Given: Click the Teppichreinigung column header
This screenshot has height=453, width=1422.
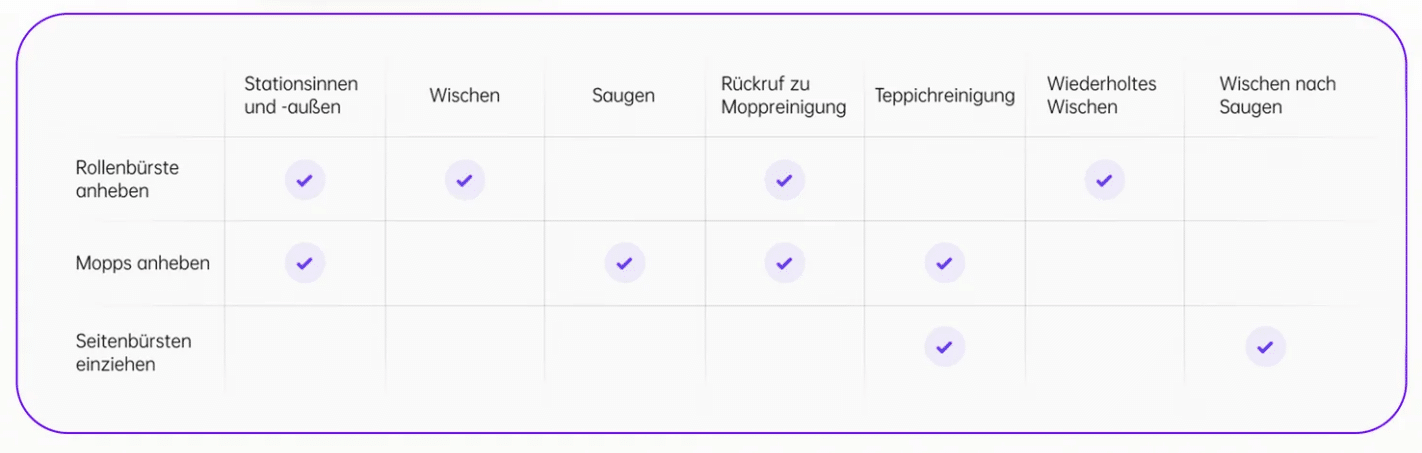Looking at the screenshot, I should (x=945, y=96).
